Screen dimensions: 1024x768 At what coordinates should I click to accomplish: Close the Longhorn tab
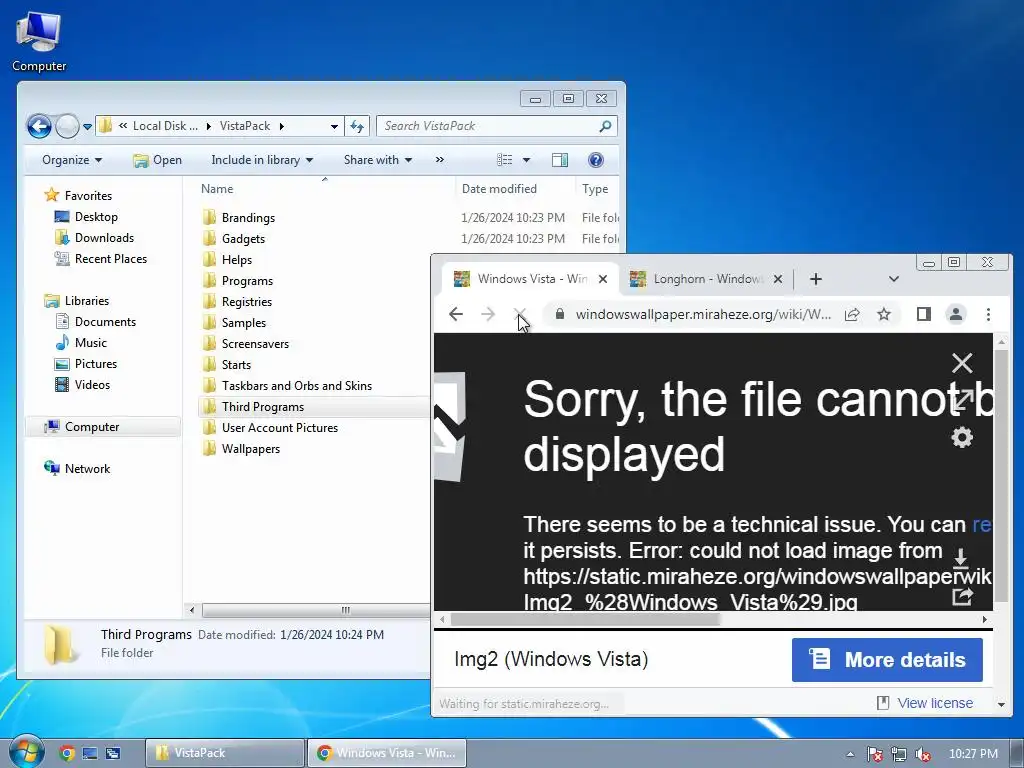pos(778,279)
